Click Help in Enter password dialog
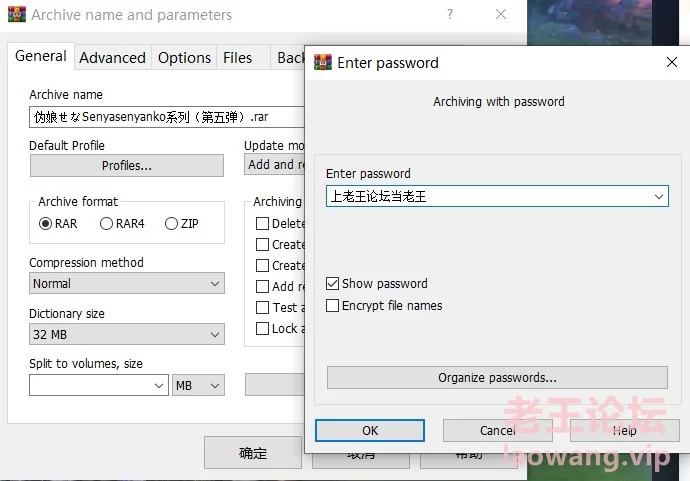 click(624, 430)
